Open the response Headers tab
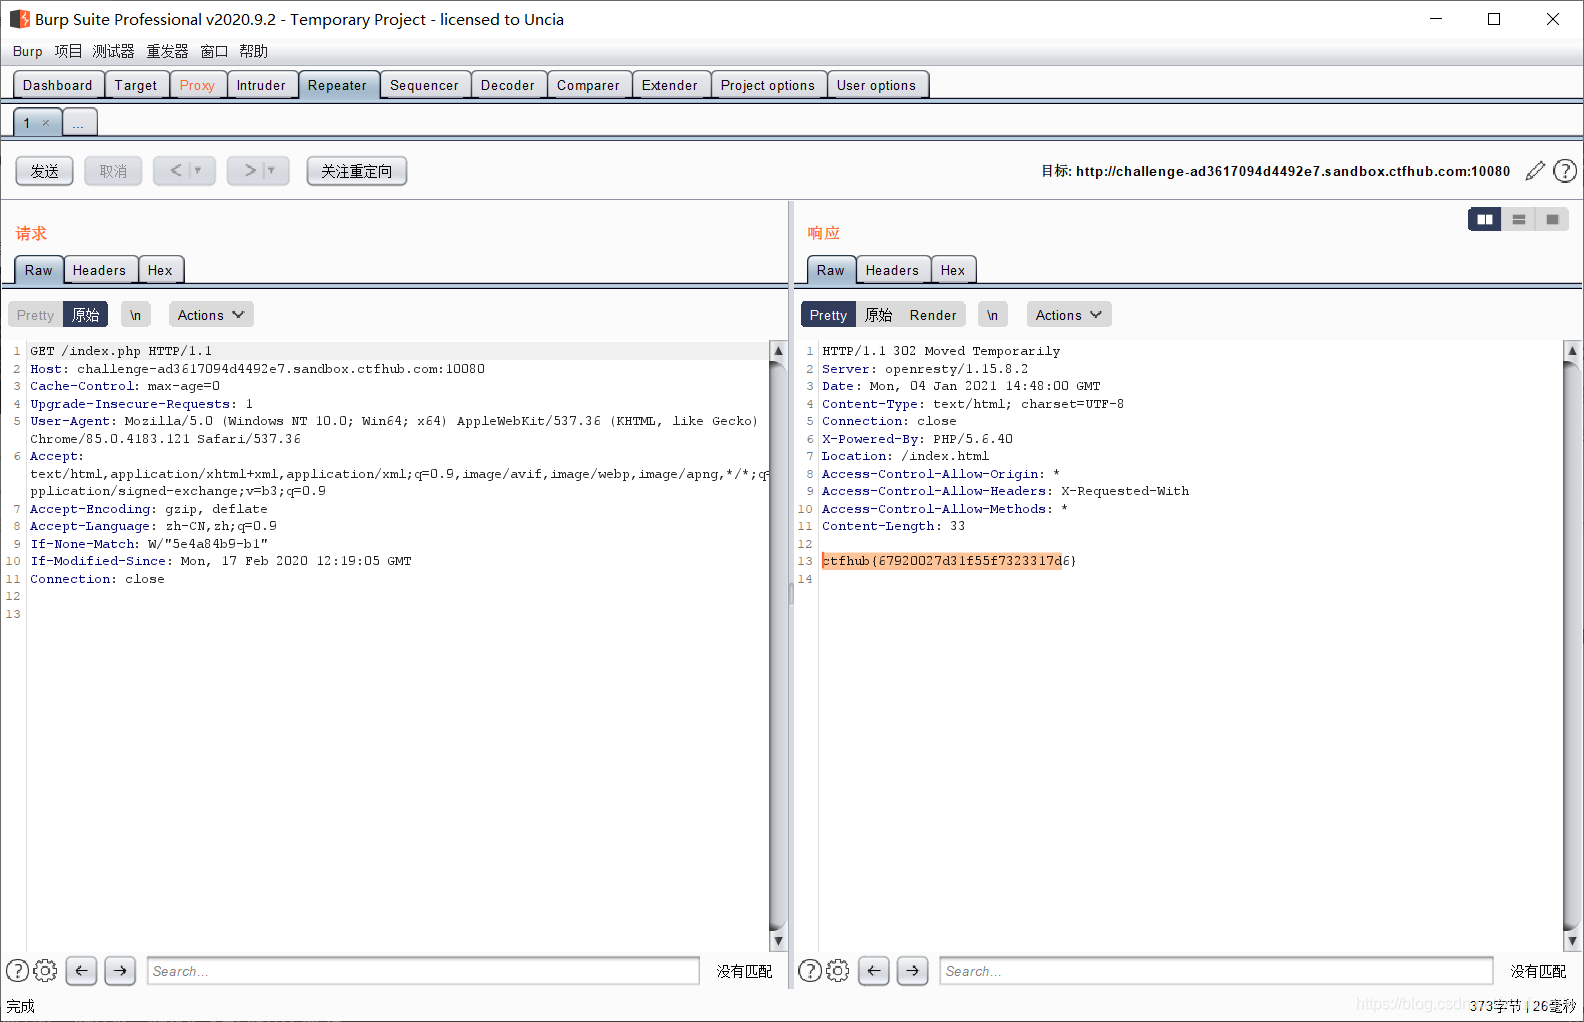The height and width of the screenshot is (1022, 1584). pos(892,270)
